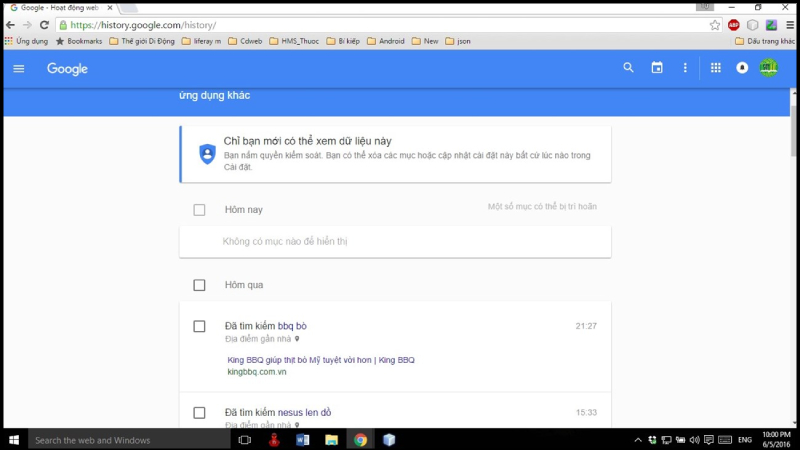Click the Một số mục có thể bị trì hoãn note
This screenshot has width=800, height=450.
point(542,207)
